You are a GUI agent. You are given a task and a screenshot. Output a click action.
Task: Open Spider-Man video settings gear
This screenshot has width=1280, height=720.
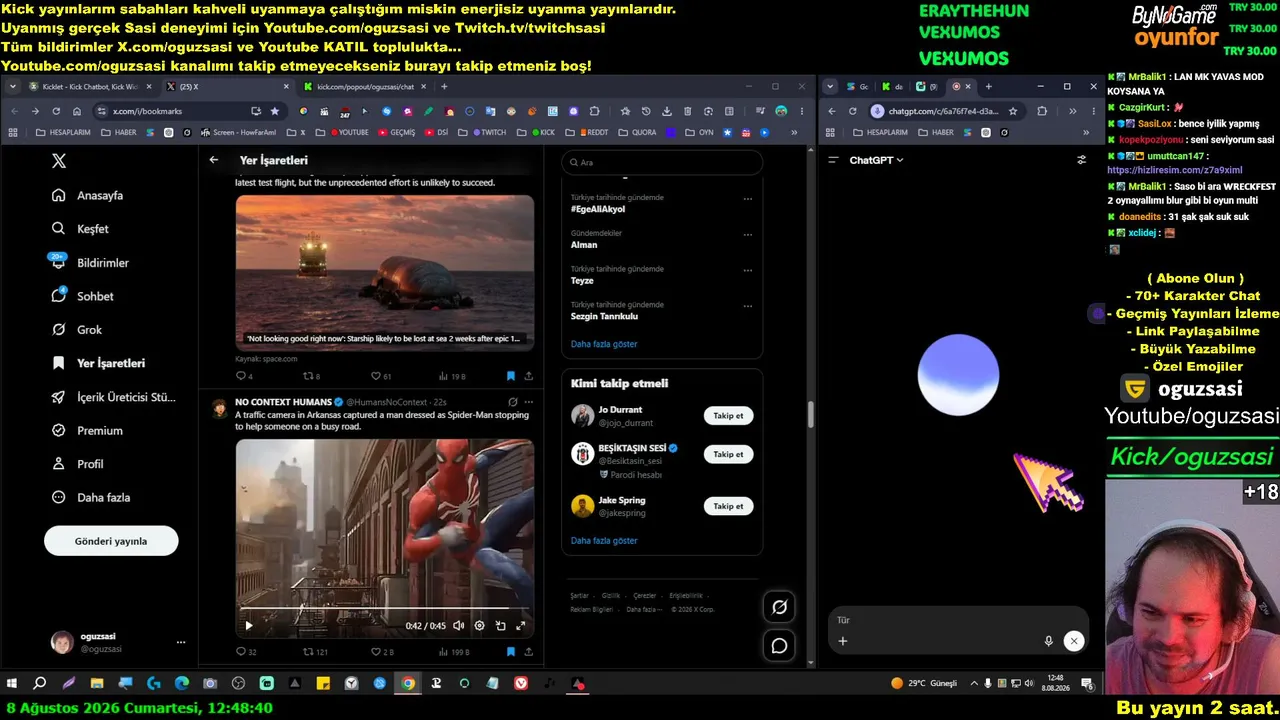479,626
